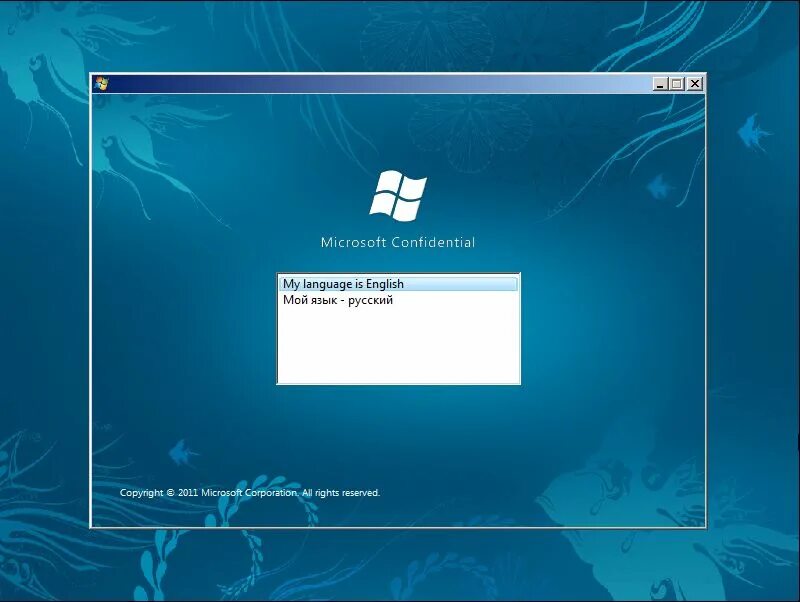Select "My language is English" option
The image size is (800, 602).
click(x=398, y=284)
